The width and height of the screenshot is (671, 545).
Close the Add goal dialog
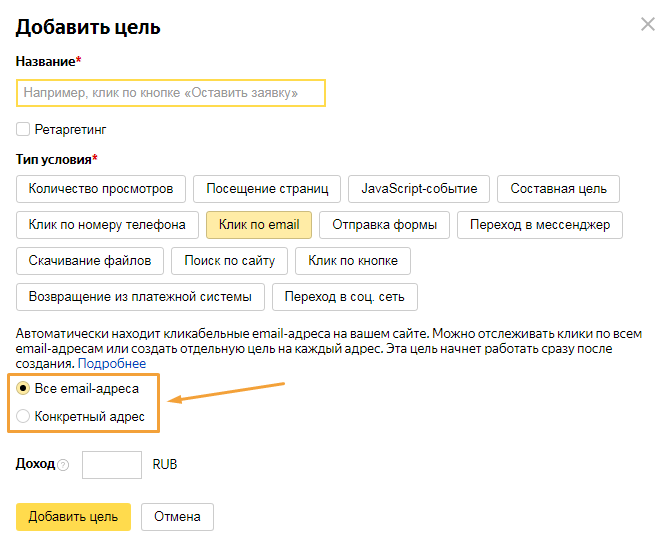[648, 24]
